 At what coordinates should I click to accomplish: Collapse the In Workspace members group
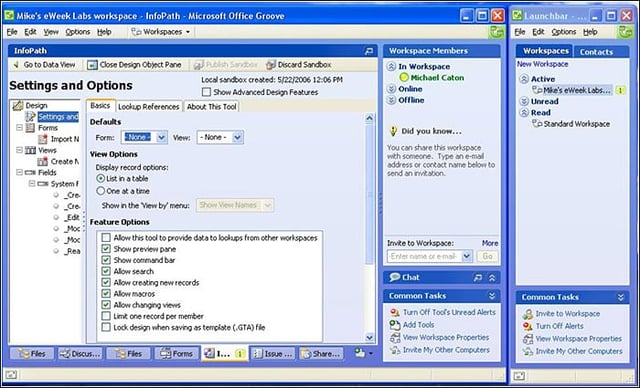(391, 67)
